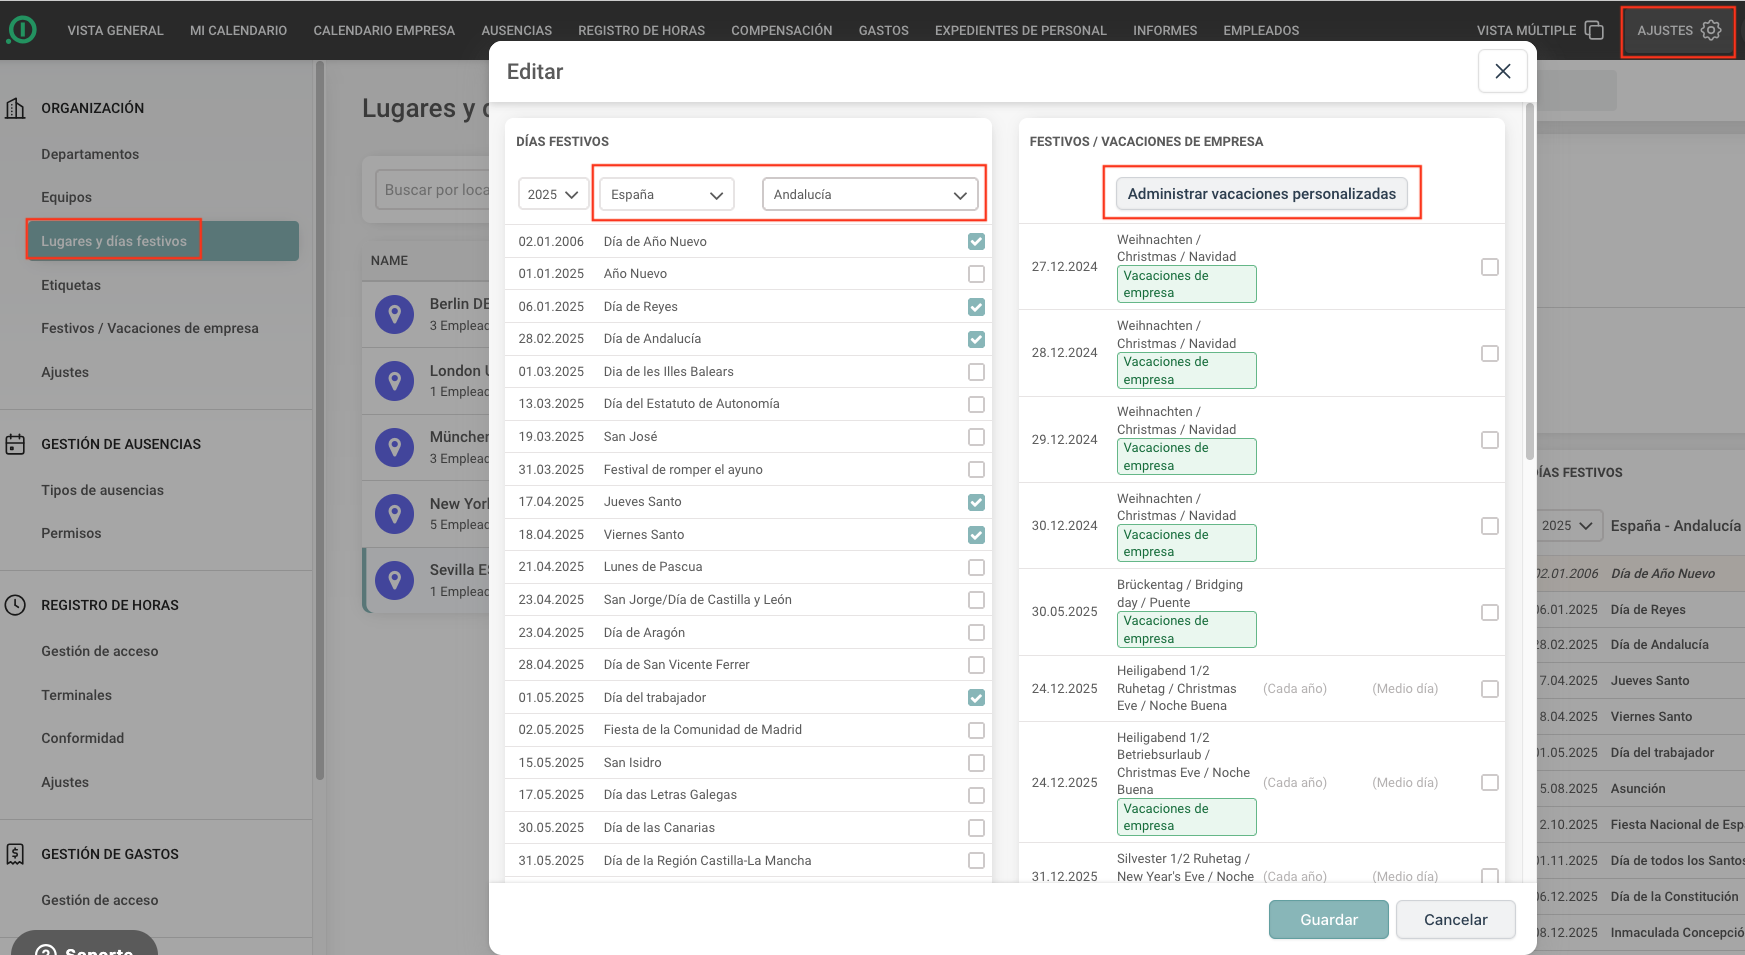Click the Gestión de Gastos receipt icon
Viewport: 1745px width, 955px height.
pos(16,854)
